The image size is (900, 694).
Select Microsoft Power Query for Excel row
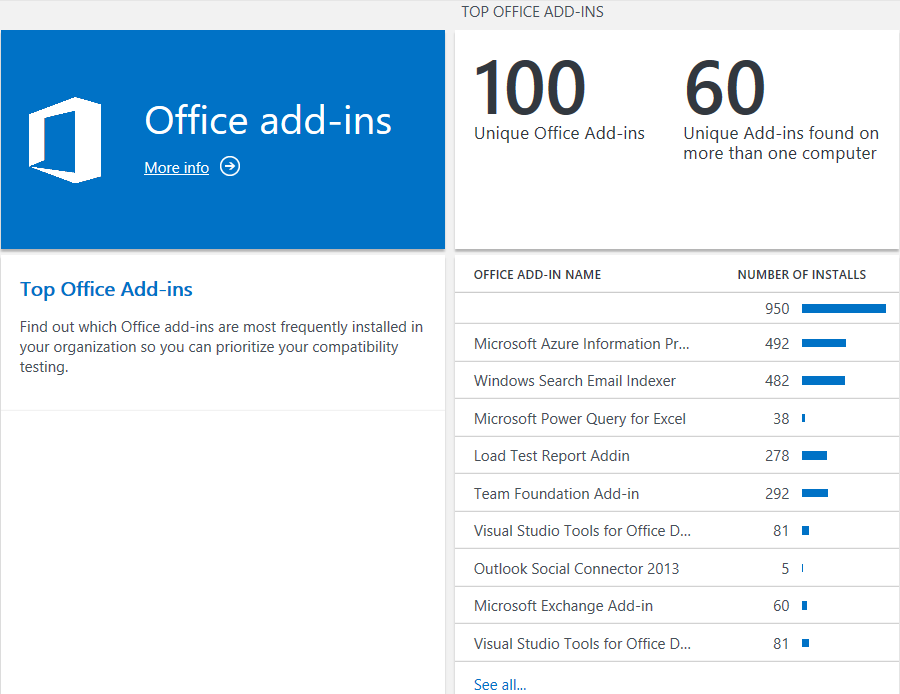[x=677, y=418]
